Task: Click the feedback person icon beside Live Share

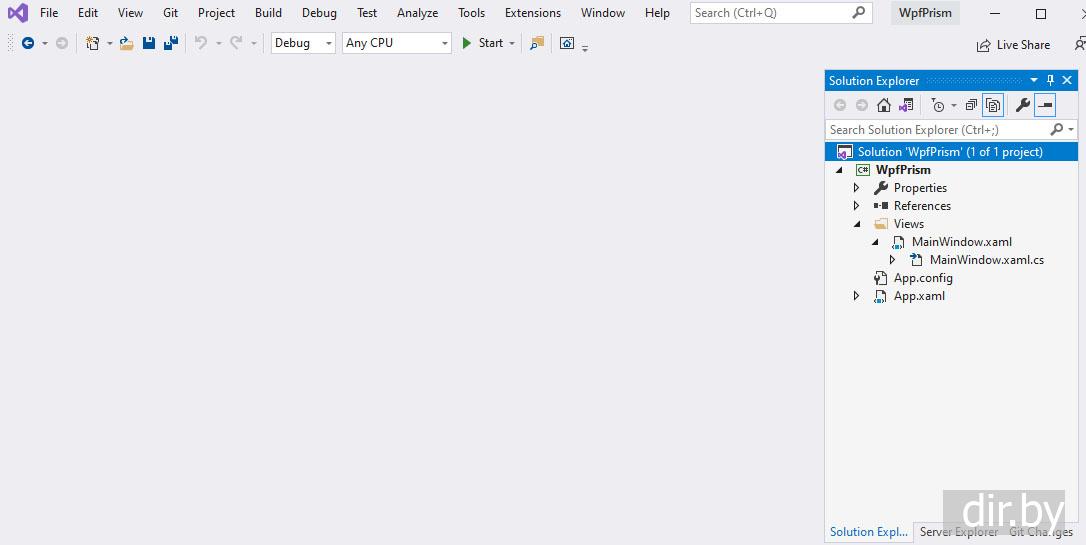Action: 1080,44
